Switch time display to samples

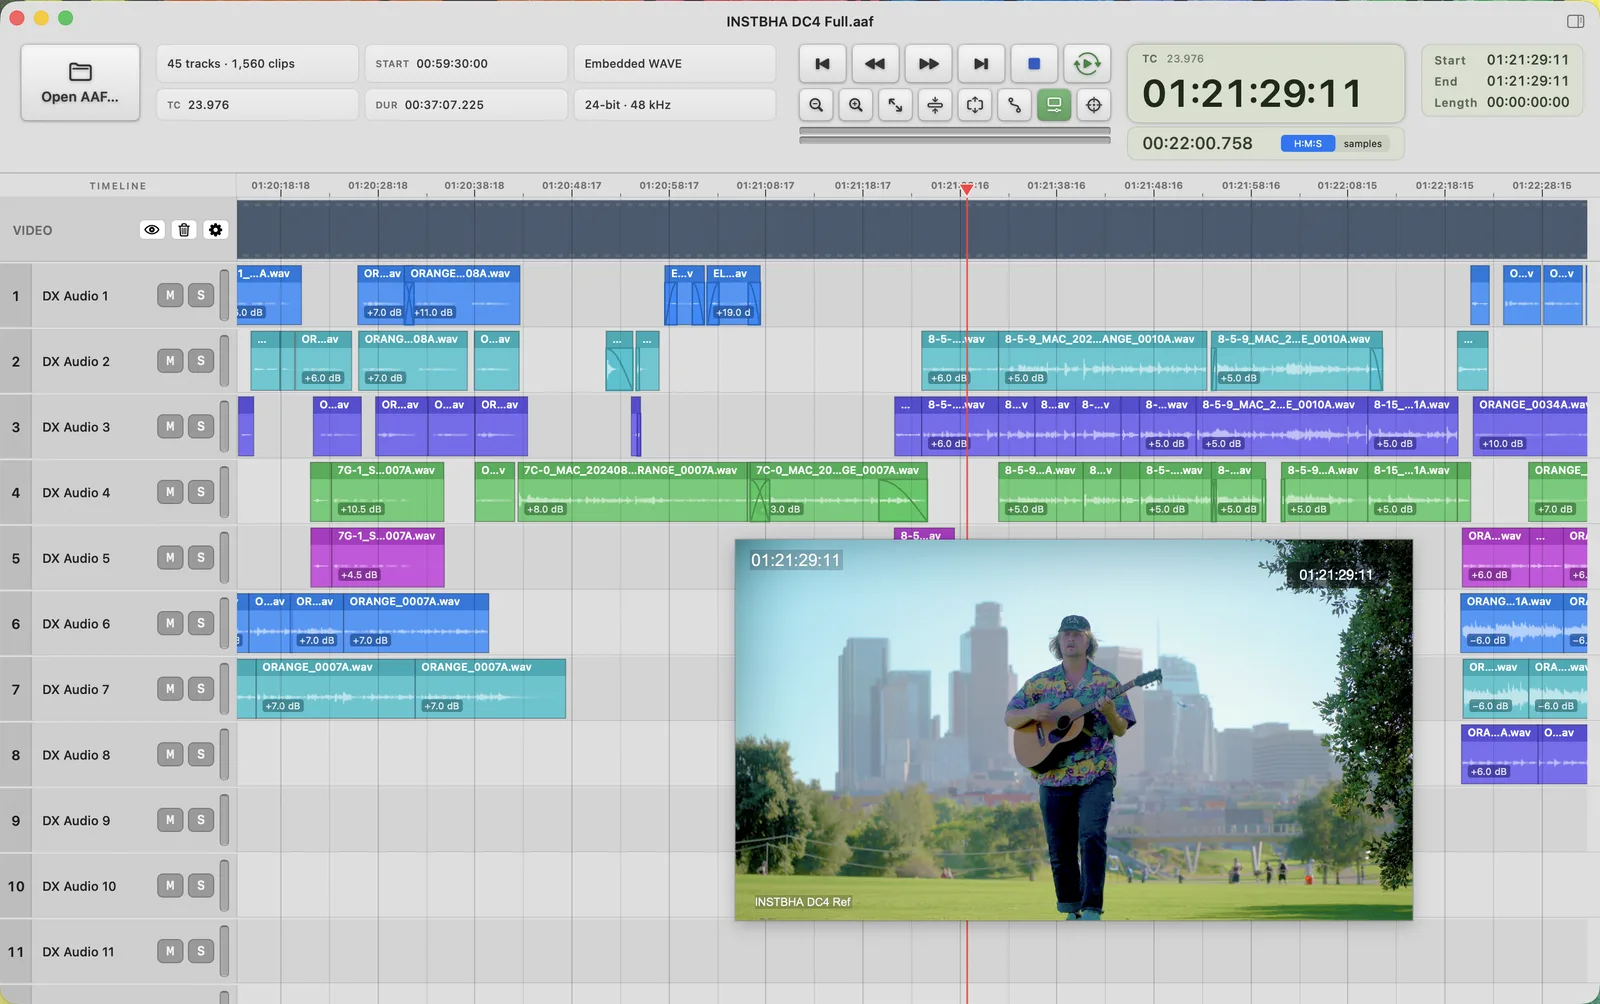[x=1362, y=144]
